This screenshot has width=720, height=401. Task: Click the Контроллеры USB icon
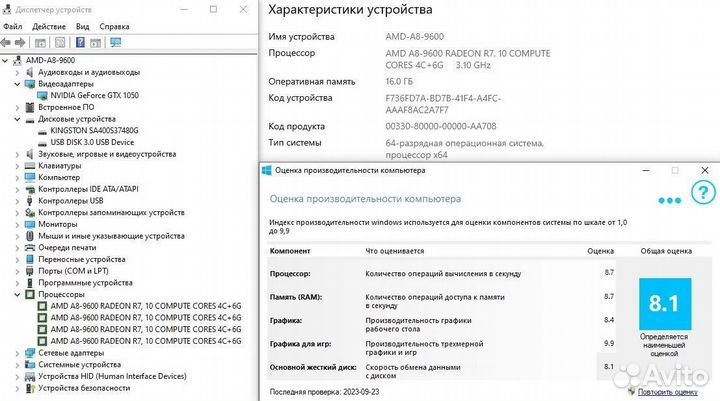(x=30, y=201)
